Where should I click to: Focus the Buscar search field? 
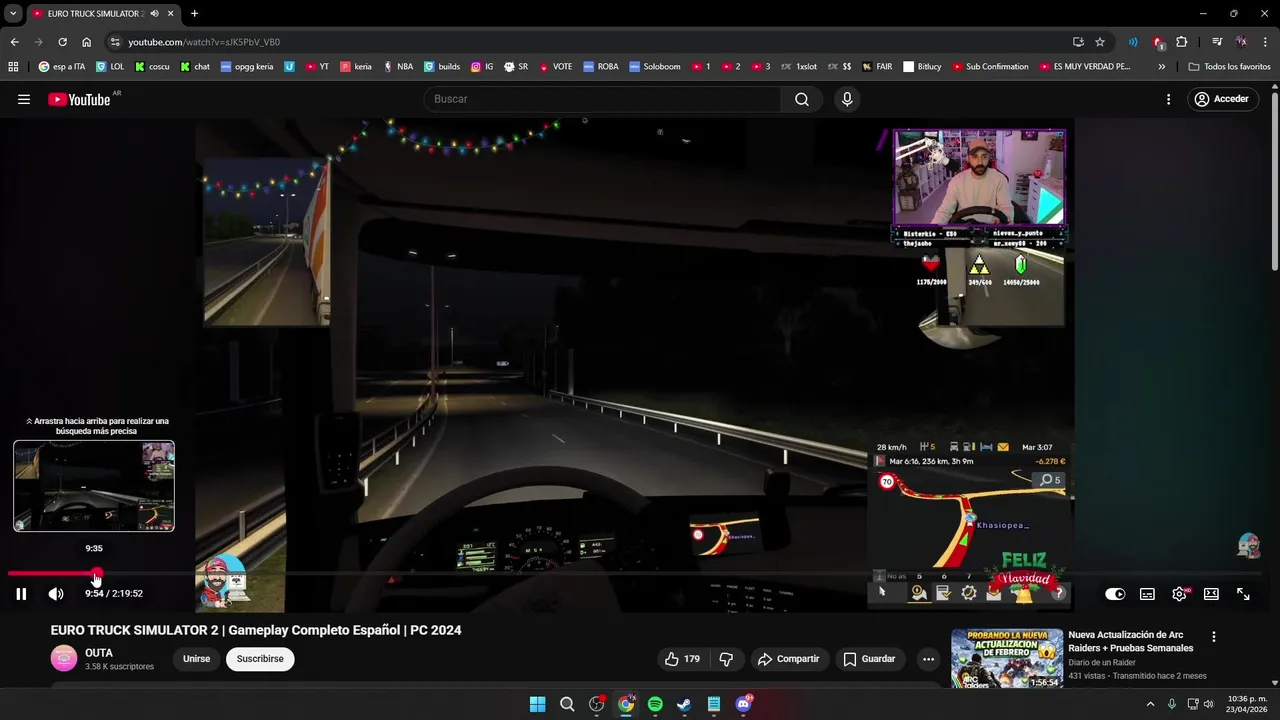603,99
